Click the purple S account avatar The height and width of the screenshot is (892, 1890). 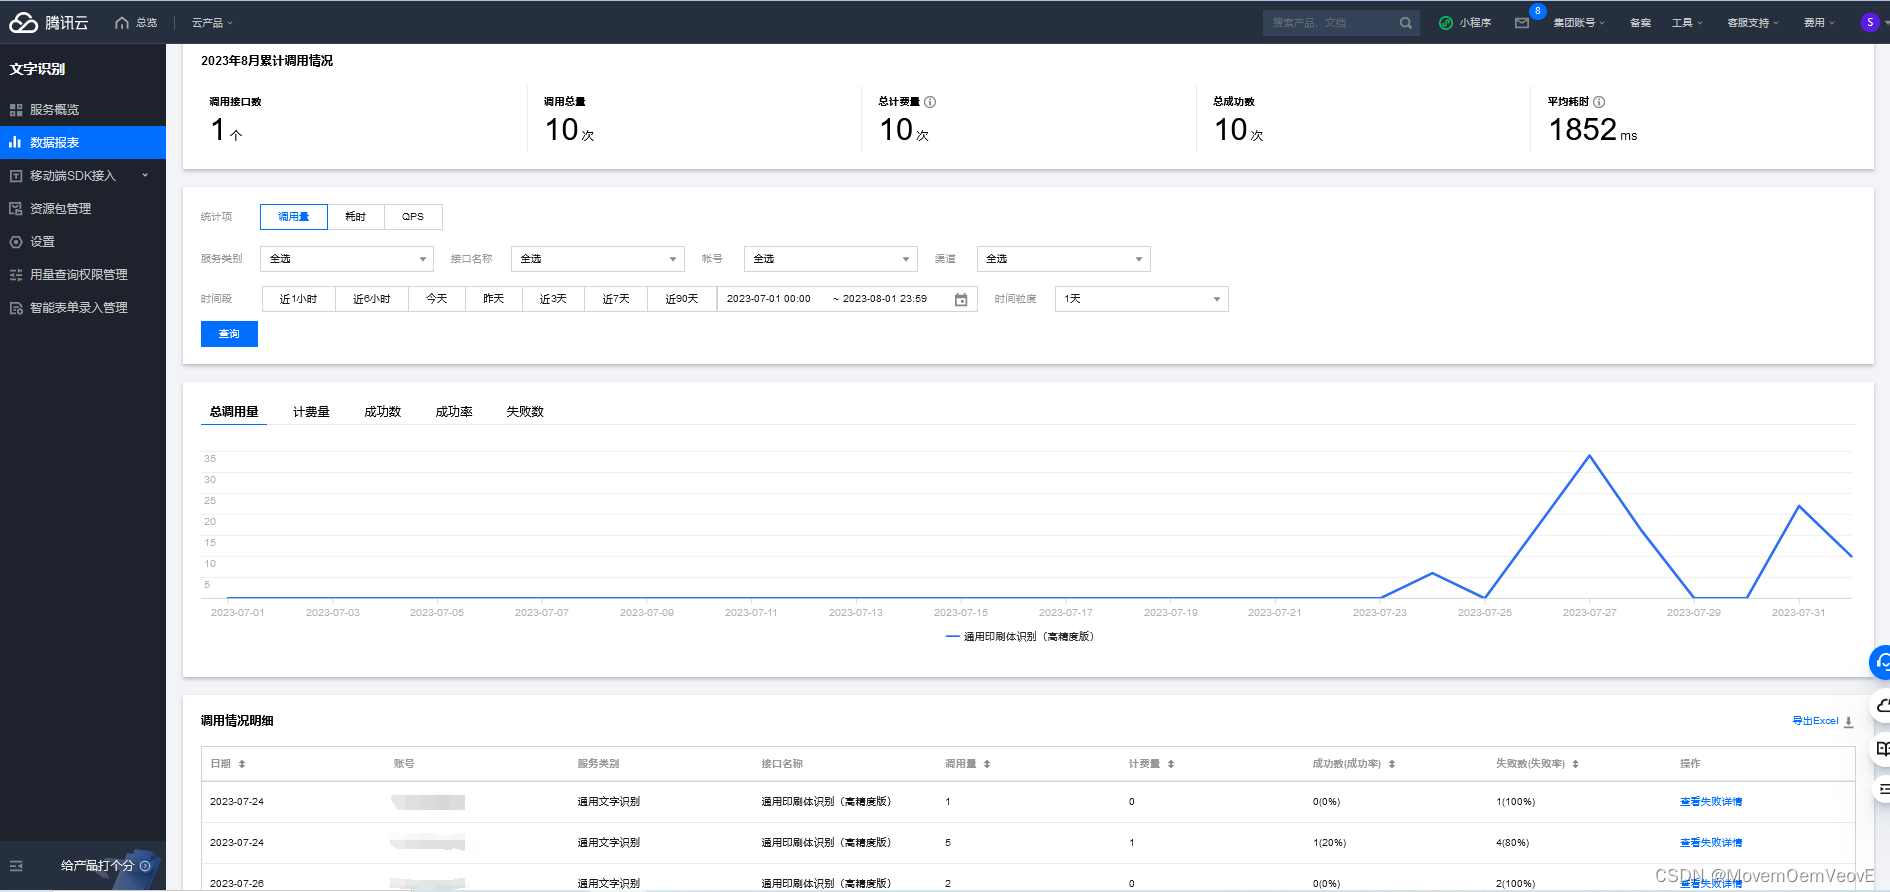1870,22
